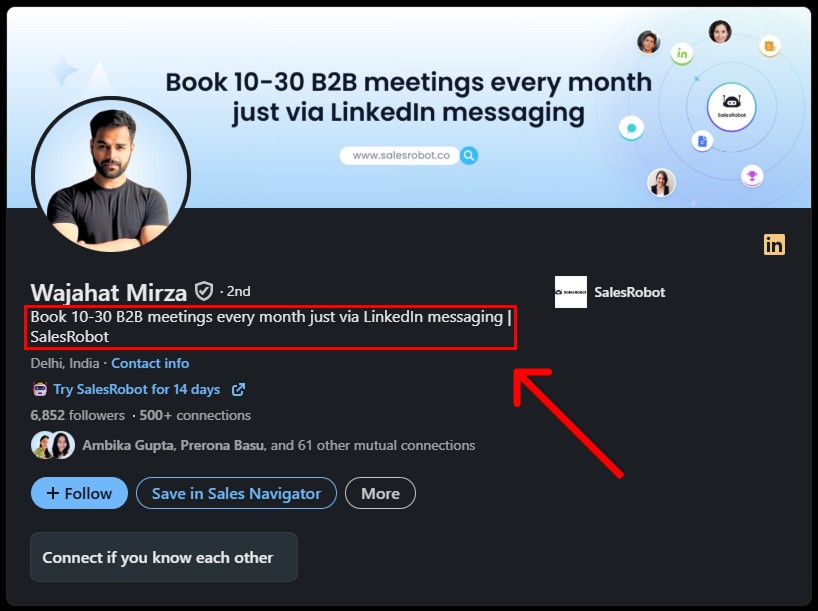View Wajahat Mirza's profile photo

111,176
